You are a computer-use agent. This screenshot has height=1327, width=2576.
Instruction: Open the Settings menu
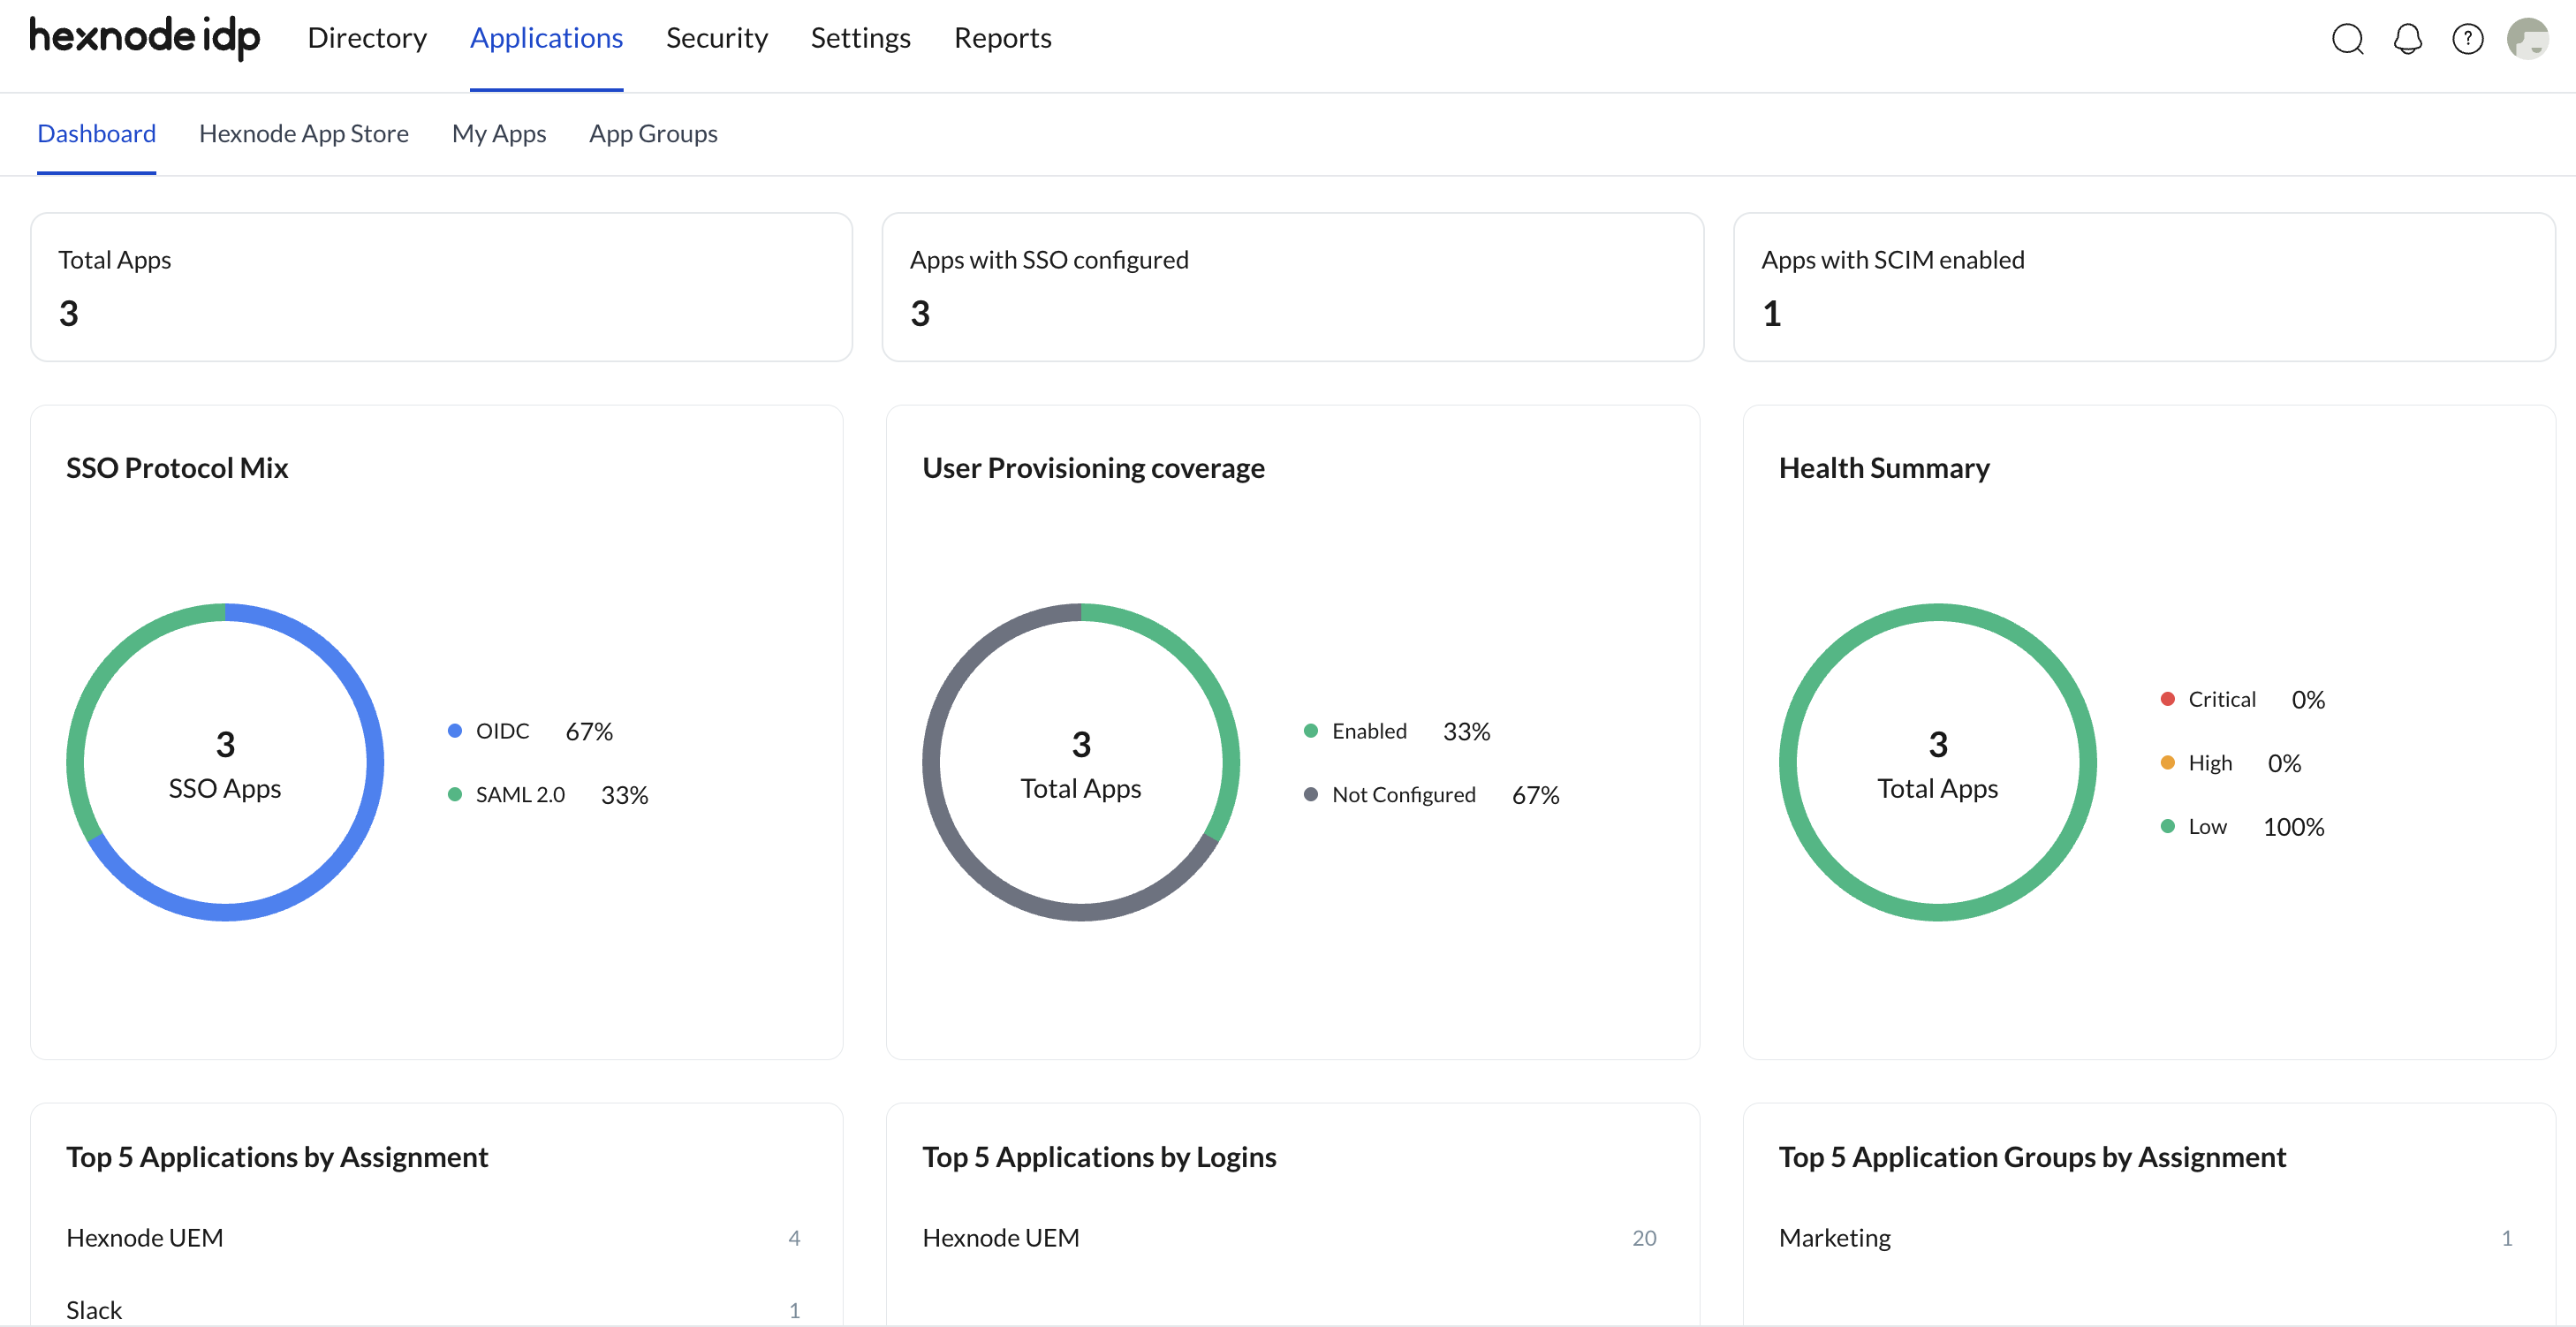point(860,38)
